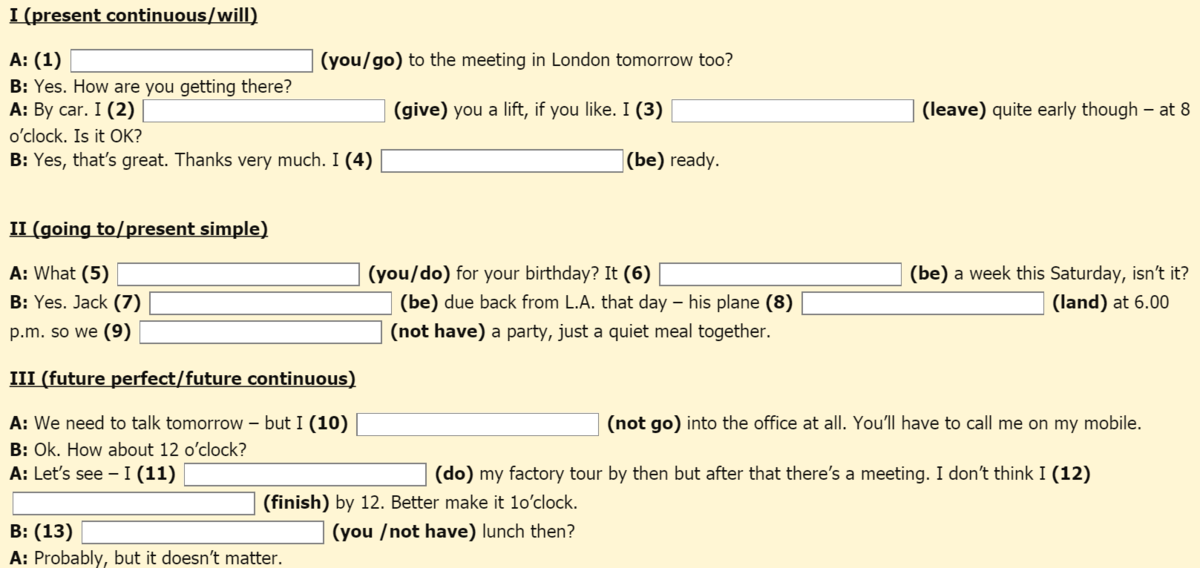Click blank (9) before '(not have) a party'

tap(261, 332)
